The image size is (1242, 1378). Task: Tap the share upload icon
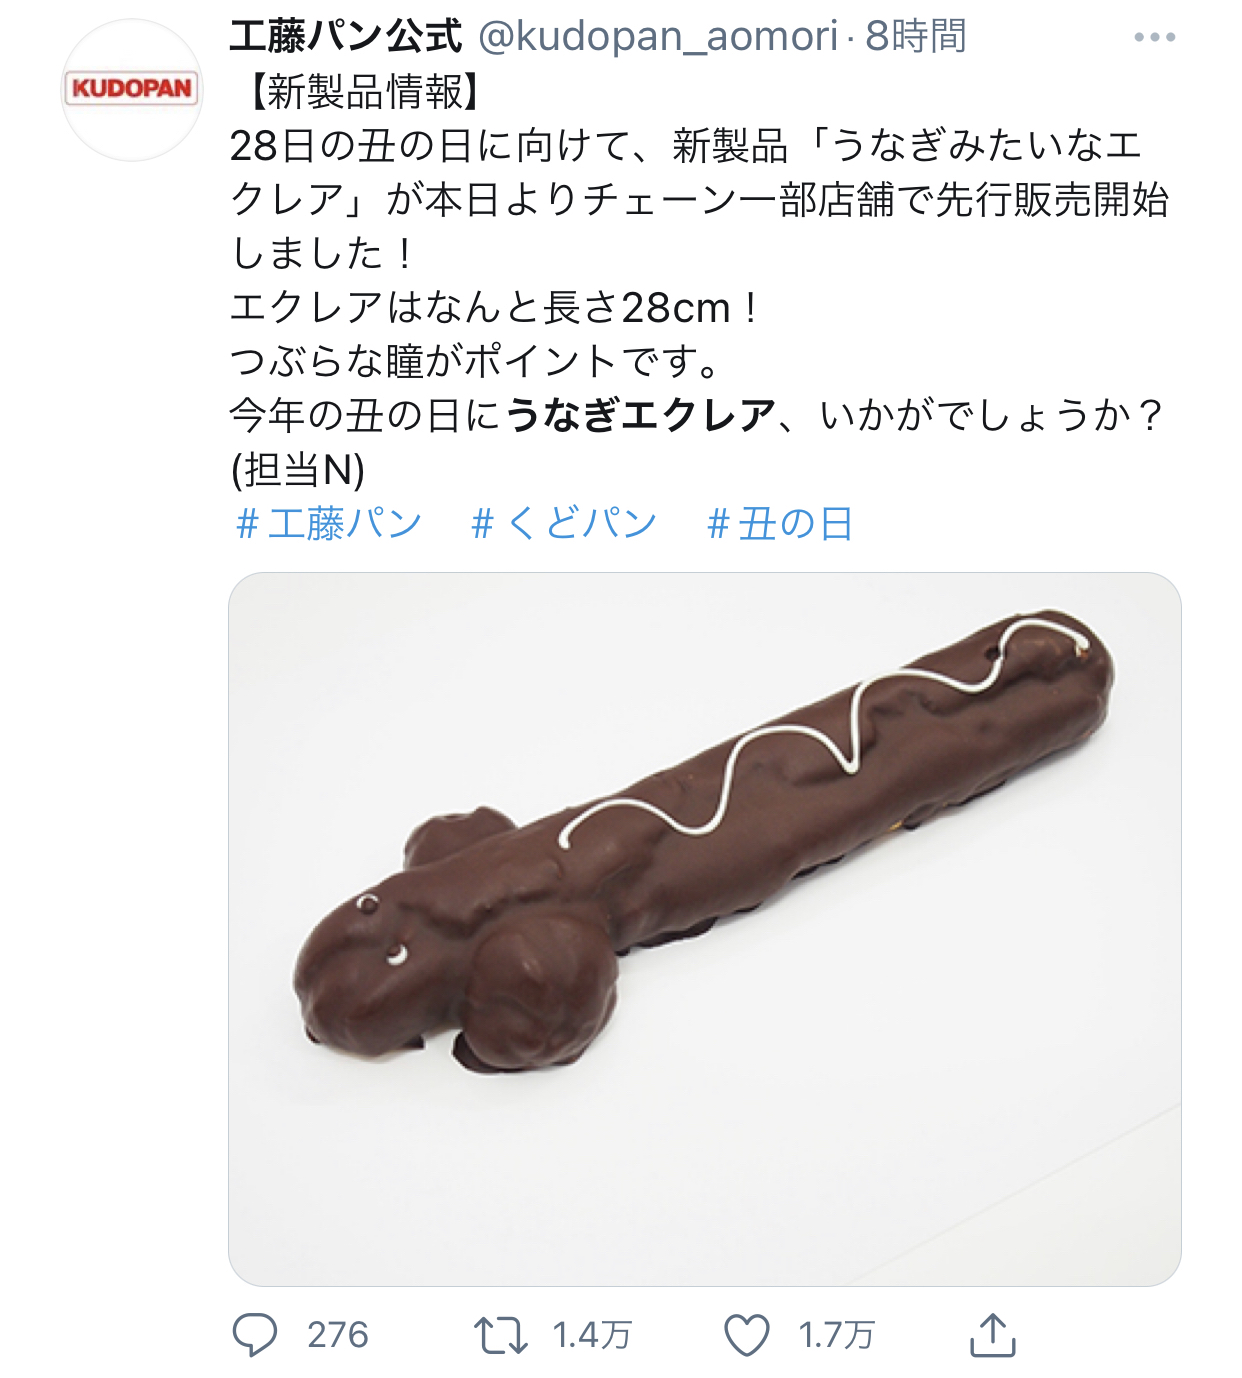click(x=993, y=1335)
